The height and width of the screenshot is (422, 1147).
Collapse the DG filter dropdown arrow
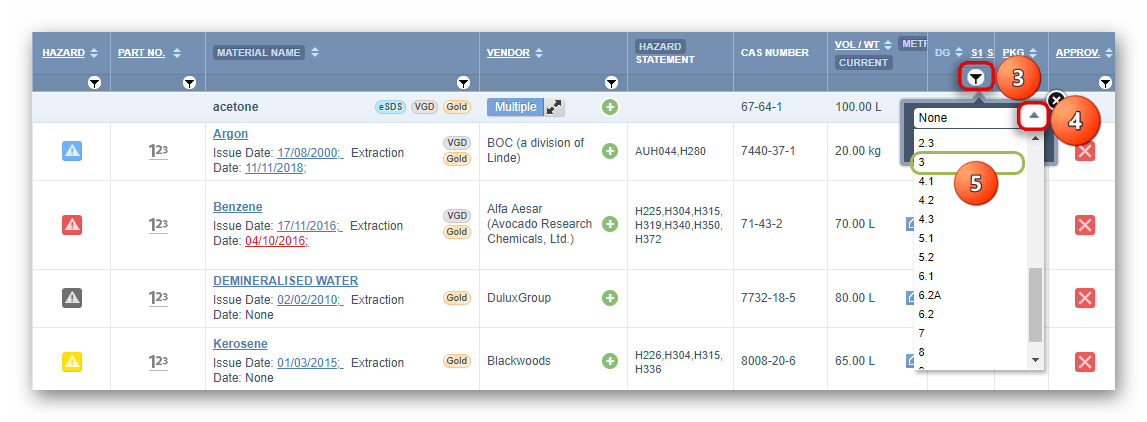coord(1034,117)
